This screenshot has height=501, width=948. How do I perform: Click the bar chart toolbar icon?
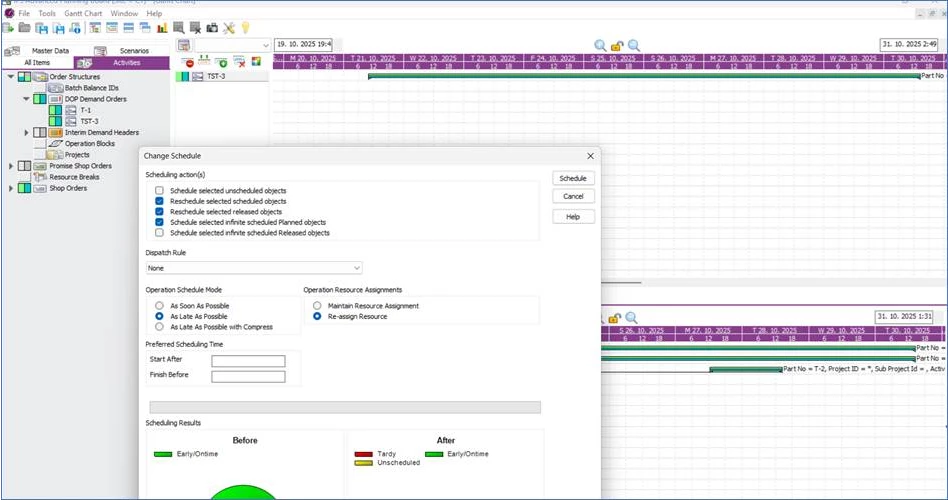pos(162,28)
